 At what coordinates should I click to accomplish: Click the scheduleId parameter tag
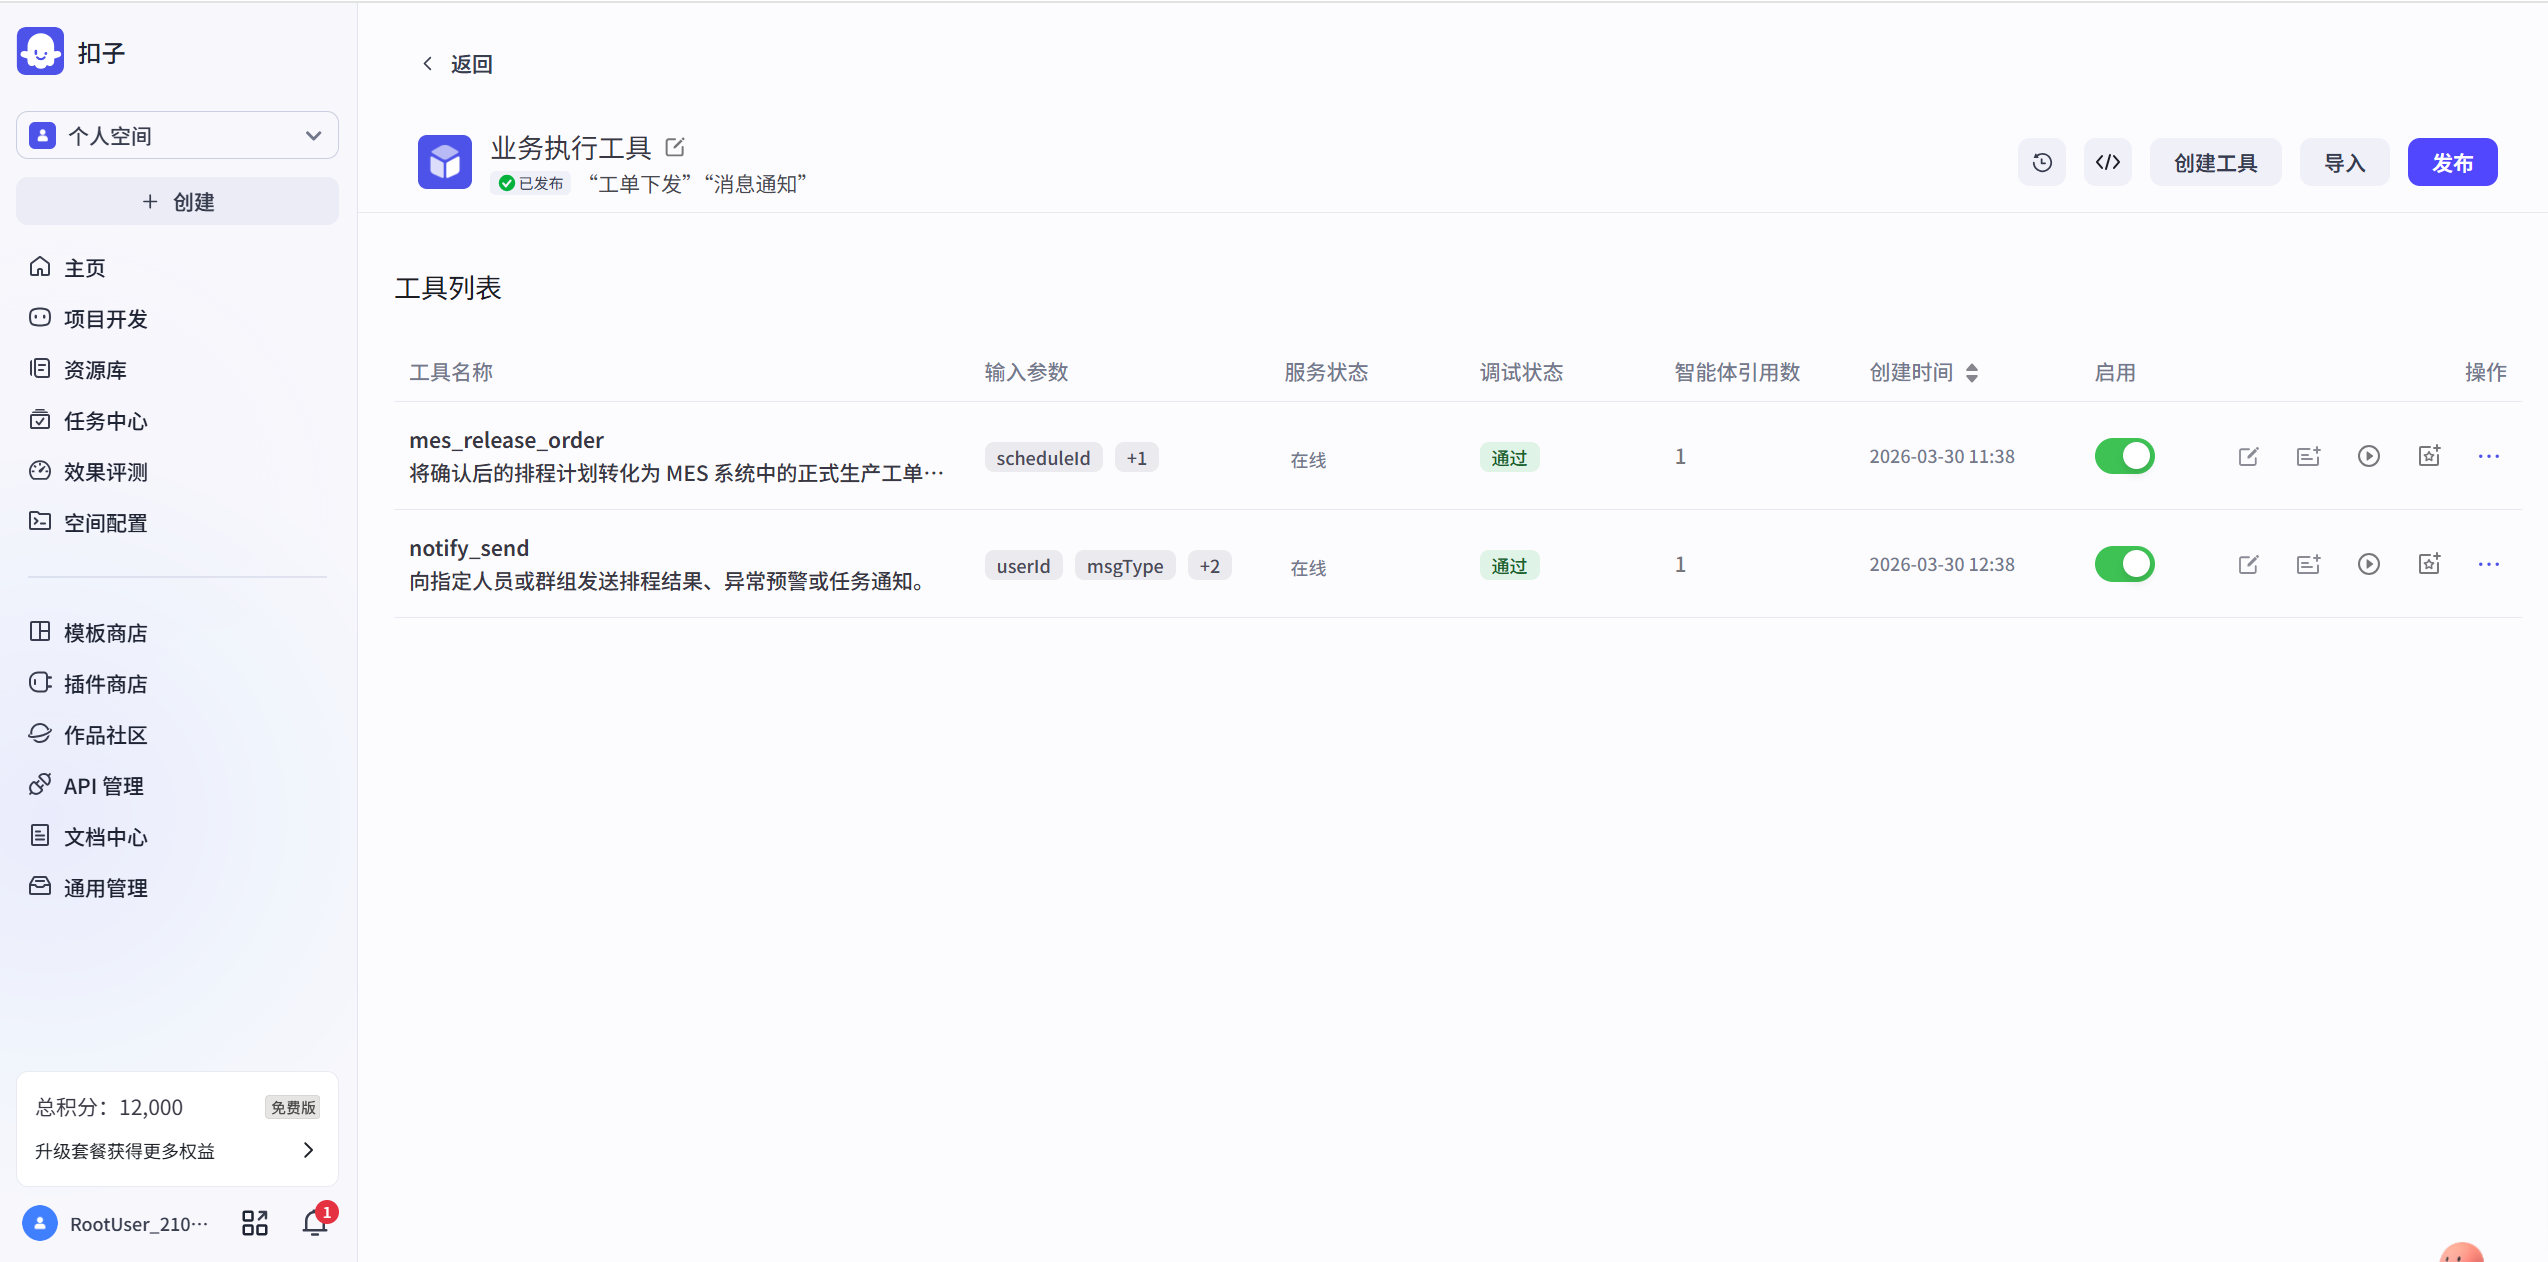1043,457
